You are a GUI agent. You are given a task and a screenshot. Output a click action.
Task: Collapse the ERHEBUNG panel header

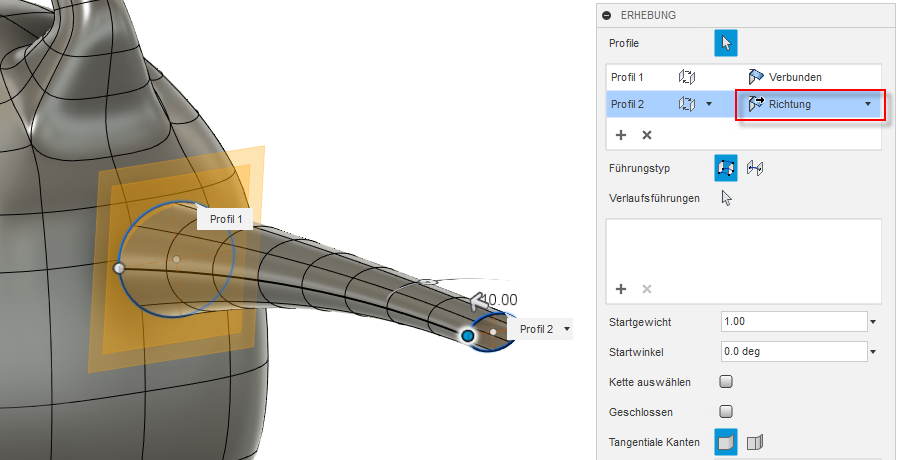(x=606, y=16)
